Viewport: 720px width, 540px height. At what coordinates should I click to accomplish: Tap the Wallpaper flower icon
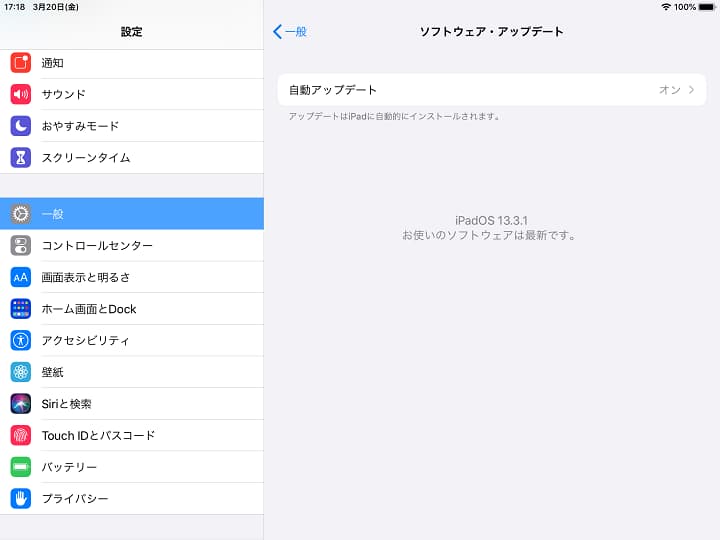point(21,372)
